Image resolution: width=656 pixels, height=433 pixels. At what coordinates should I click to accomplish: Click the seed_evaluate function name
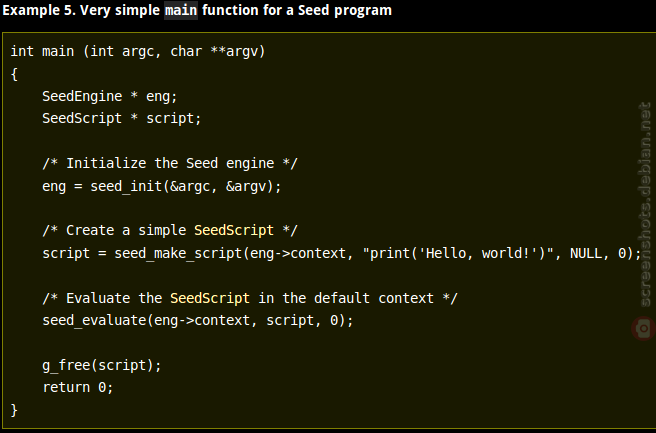[94, 321]
